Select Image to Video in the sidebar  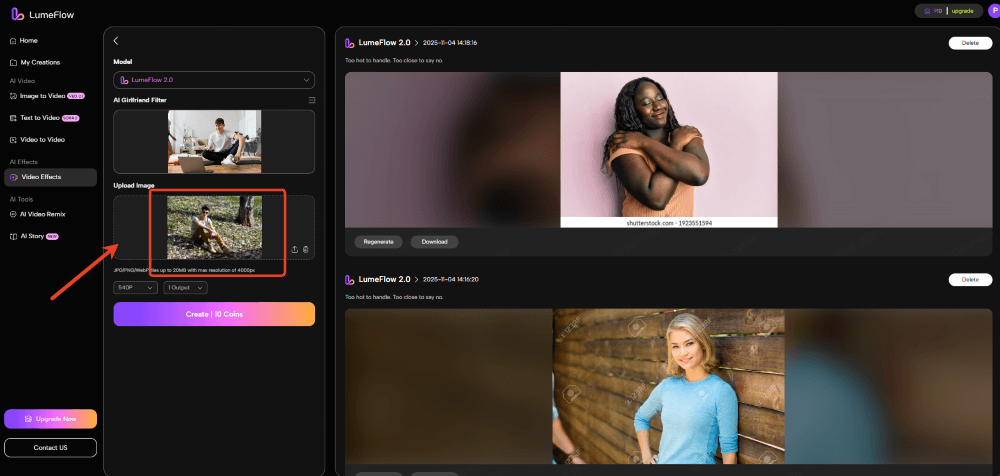pyautogui.click(x=44, y=96)
